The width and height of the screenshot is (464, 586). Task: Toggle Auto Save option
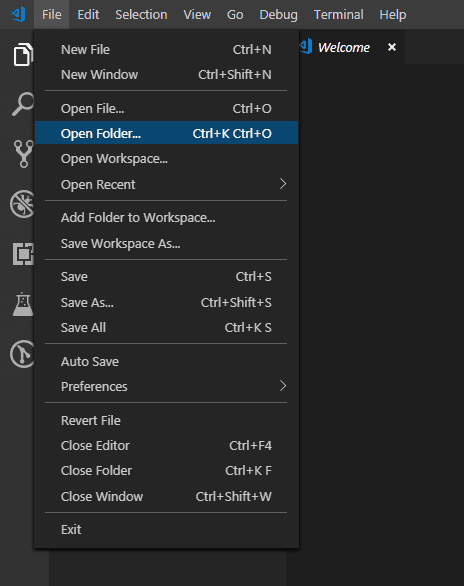coord(166,361)
